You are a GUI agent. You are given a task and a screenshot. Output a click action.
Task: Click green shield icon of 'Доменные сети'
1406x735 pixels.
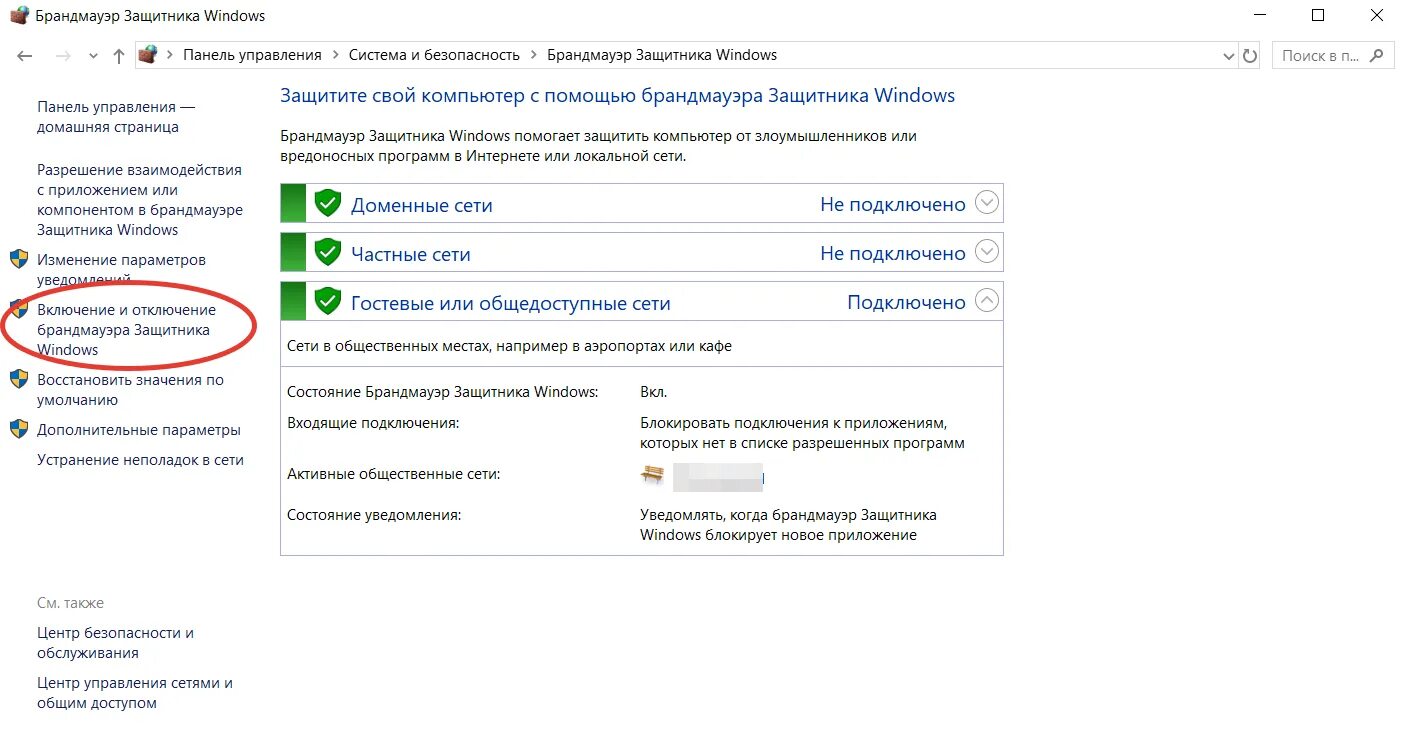pos(327,203)
